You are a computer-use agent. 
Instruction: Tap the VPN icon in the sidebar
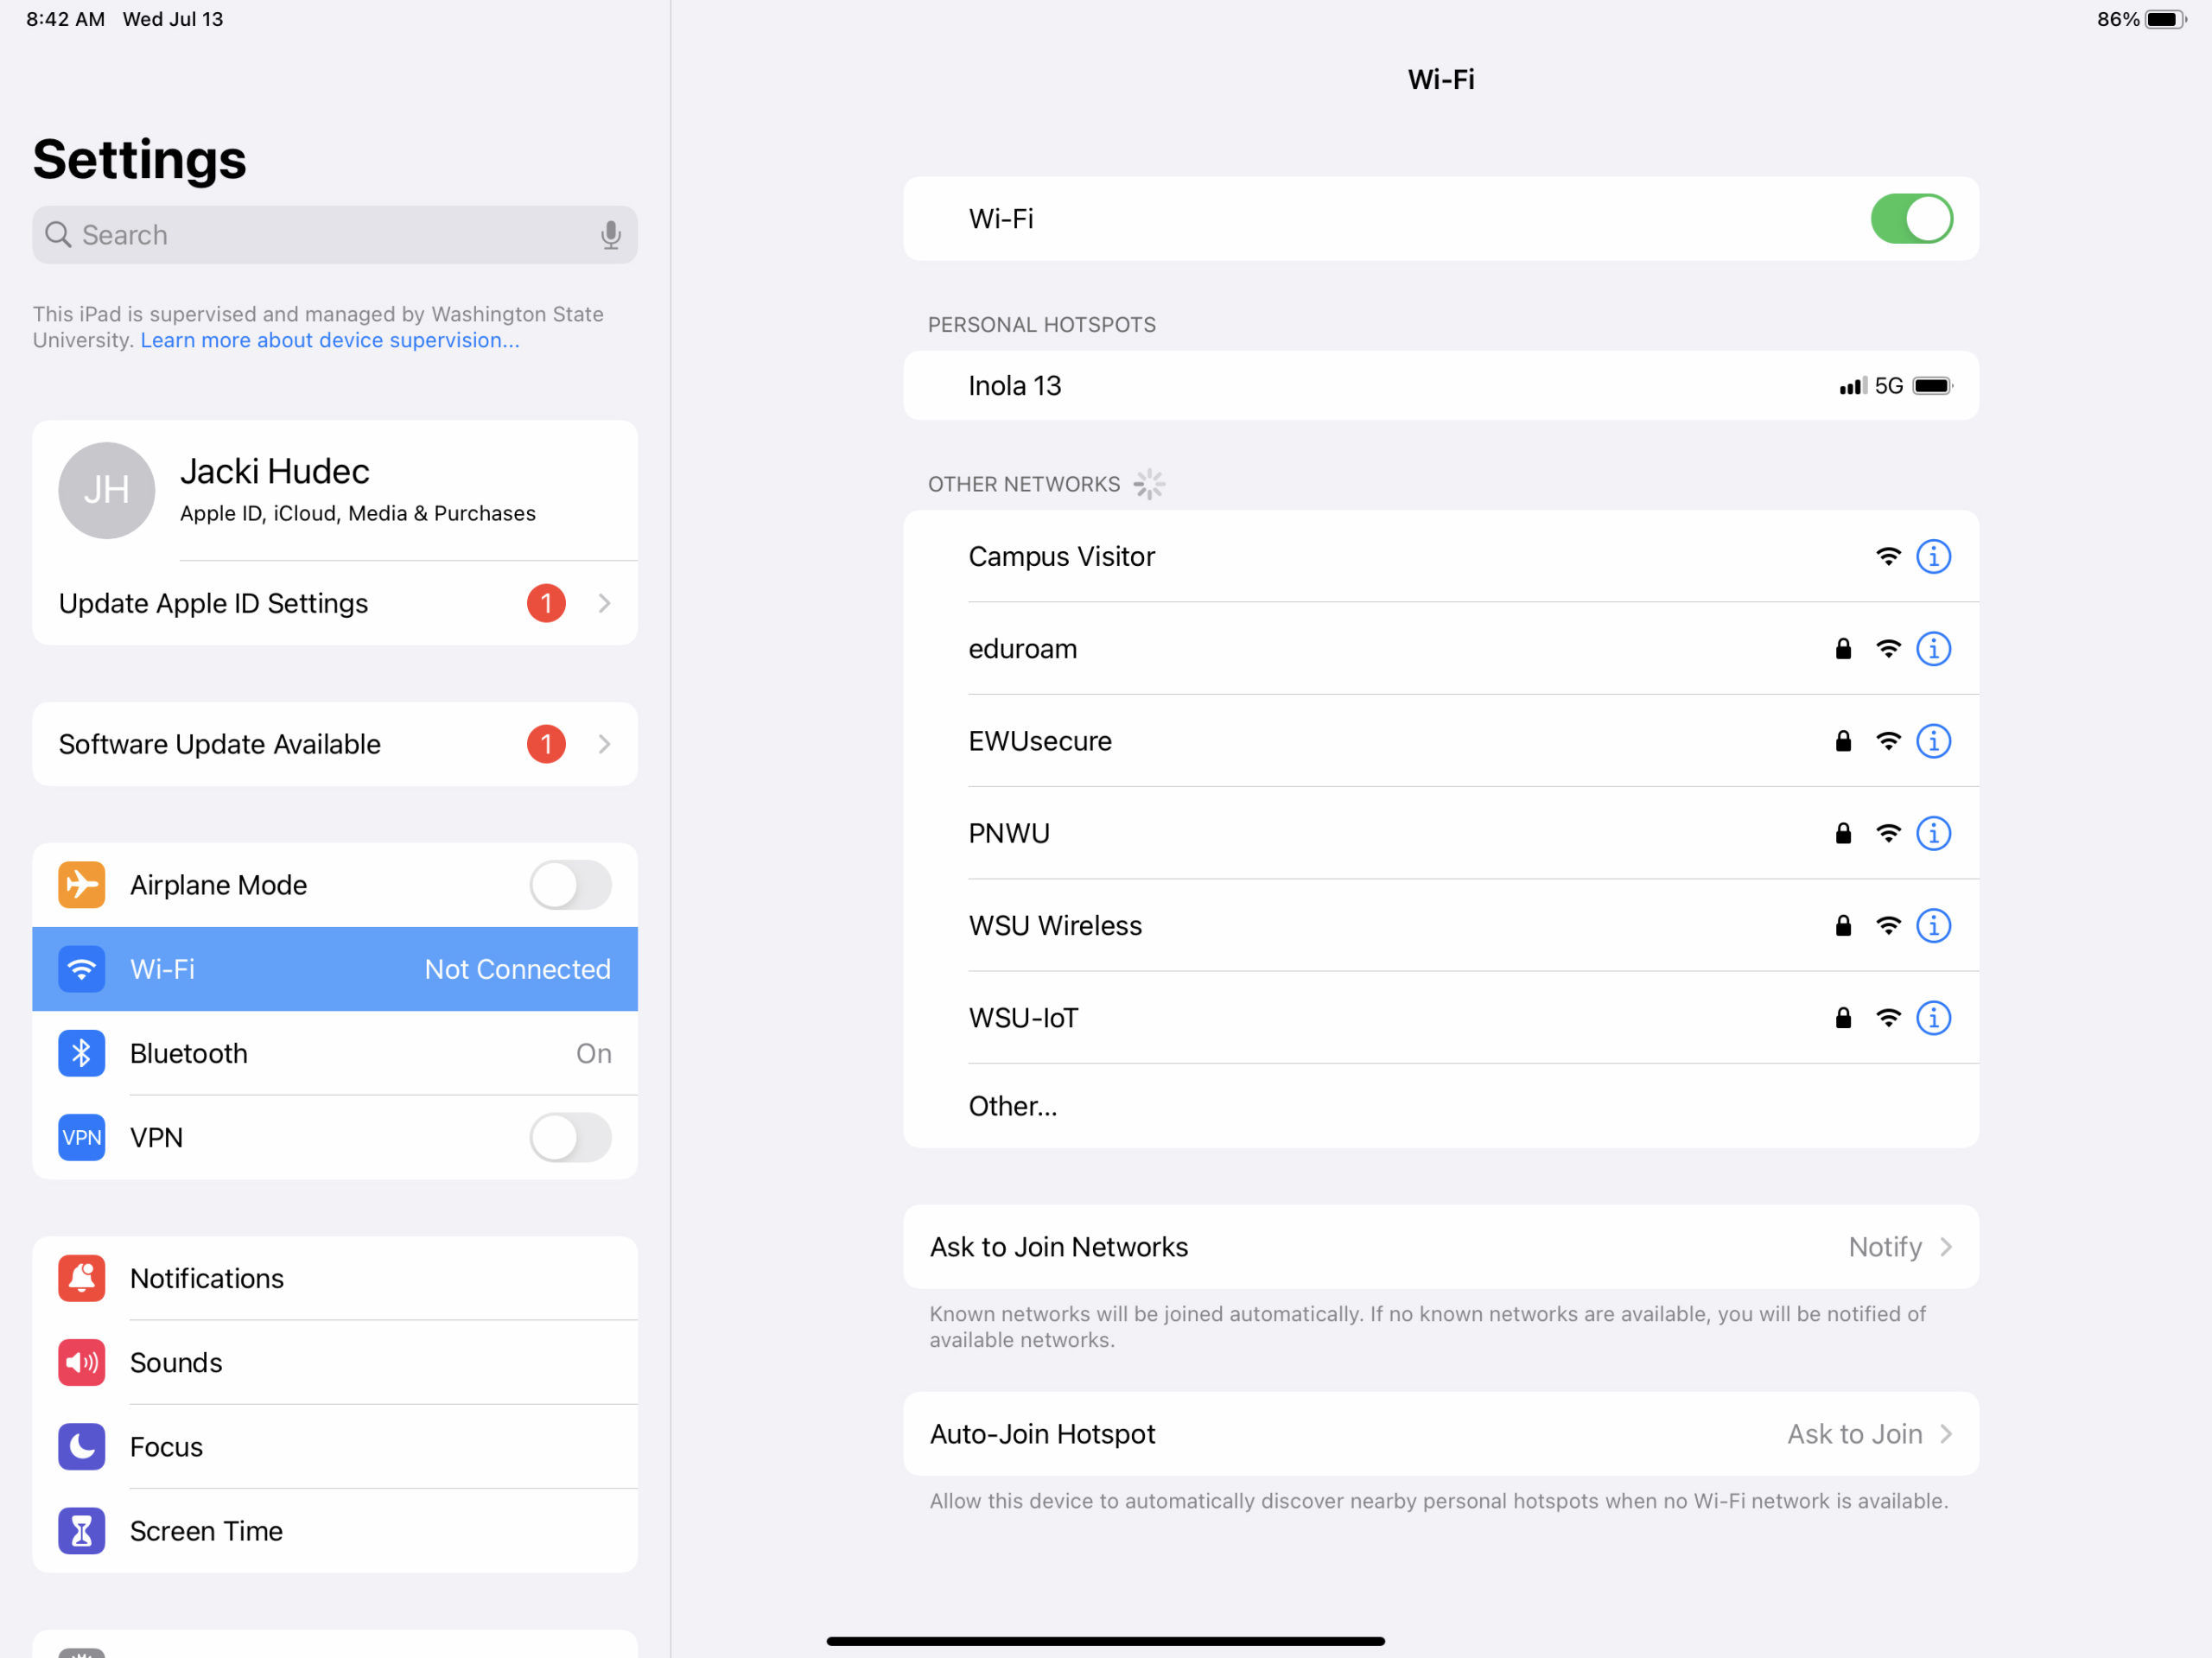point(81,1137)
